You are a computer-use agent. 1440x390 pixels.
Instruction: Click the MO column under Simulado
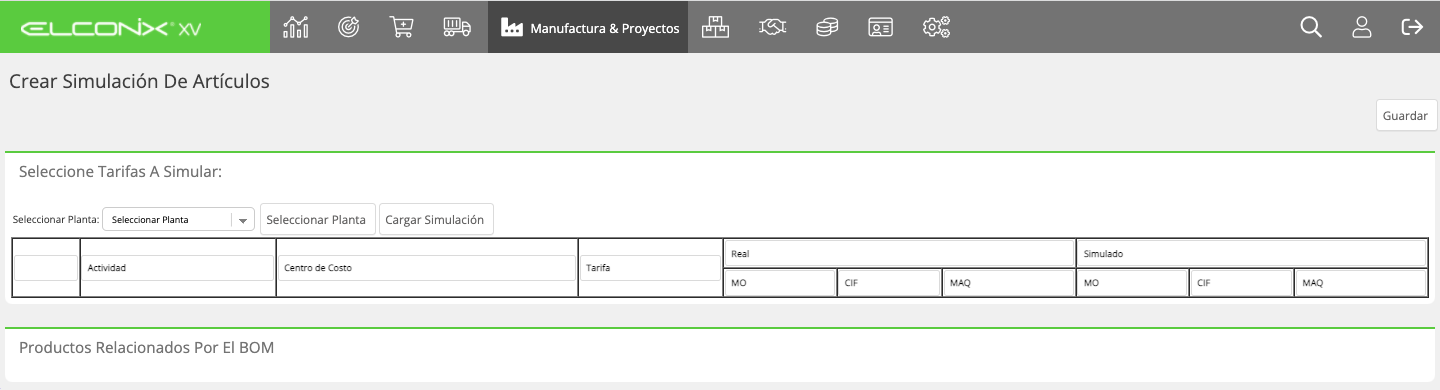1132,283
